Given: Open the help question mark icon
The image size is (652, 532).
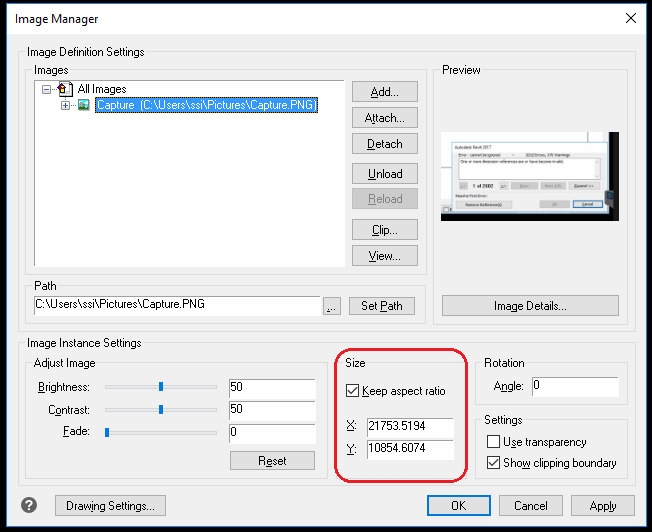Looking at the screenshot, I should pos(29,505).
